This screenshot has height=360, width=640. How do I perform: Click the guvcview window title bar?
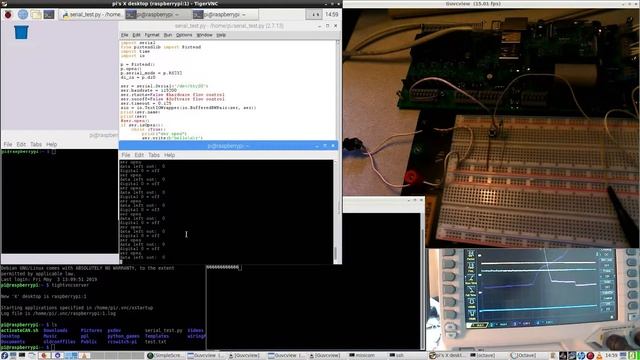[x=491, y=4]
